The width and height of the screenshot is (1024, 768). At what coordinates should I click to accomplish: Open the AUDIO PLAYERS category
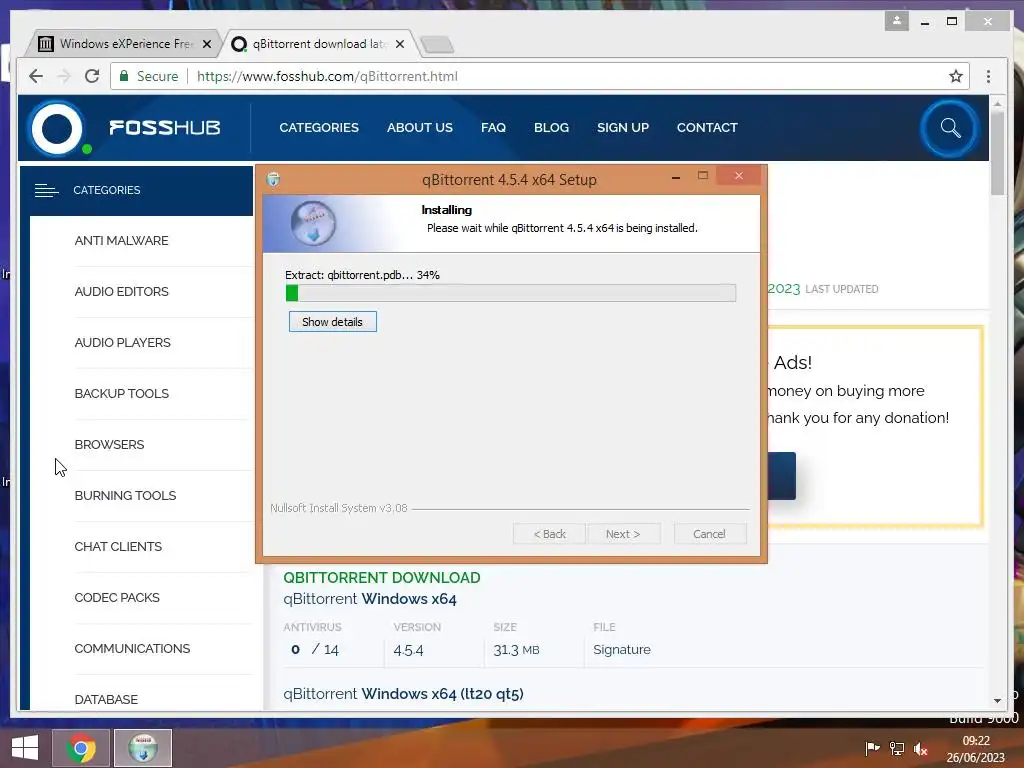[x=123, y=342]
